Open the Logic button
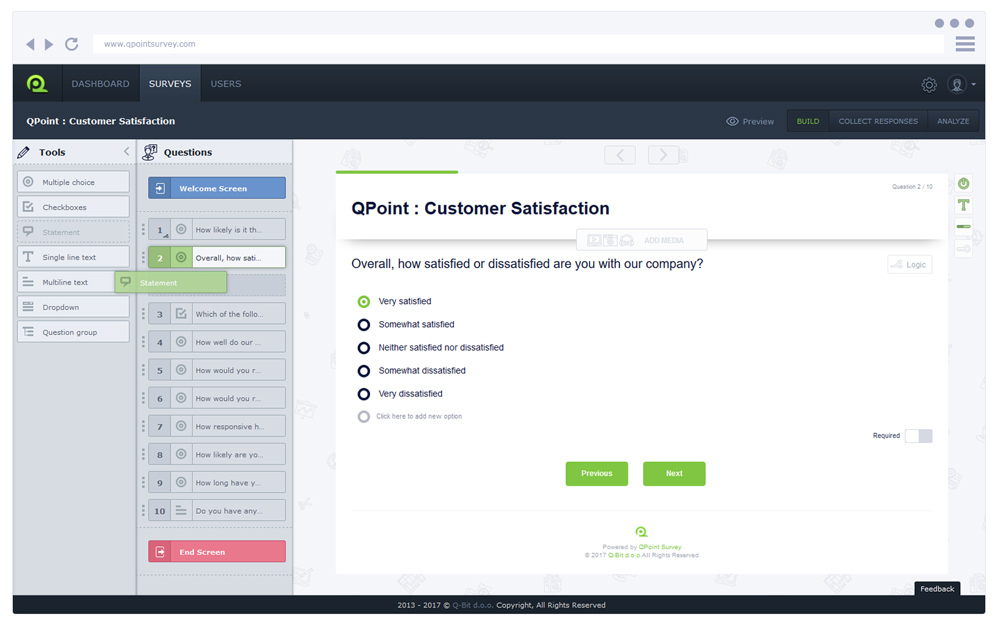Image resolution: width=1000 pixels, height=626 pixels. (909, 265)
